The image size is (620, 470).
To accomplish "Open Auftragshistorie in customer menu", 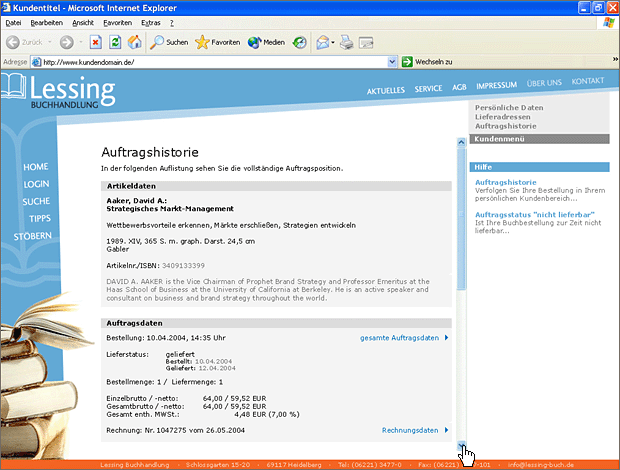I will click(x=505, y=126).
